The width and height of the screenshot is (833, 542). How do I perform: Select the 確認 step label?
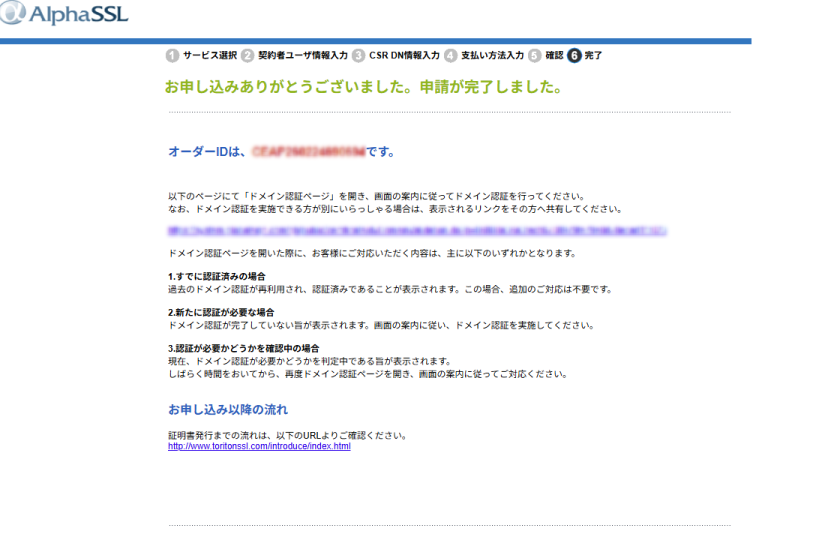pos(554,56)
